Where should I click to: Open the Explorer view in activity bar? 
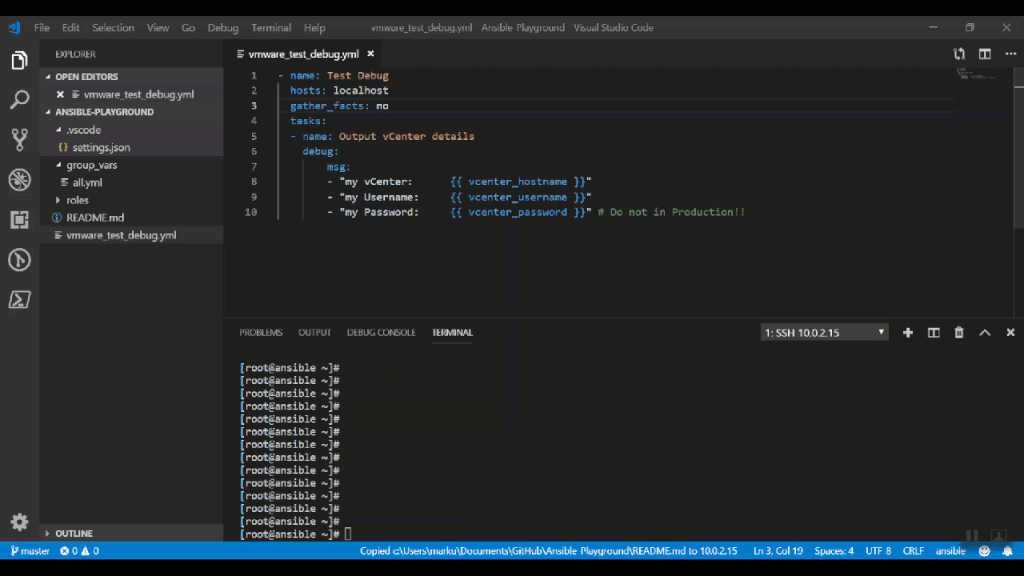19,61
